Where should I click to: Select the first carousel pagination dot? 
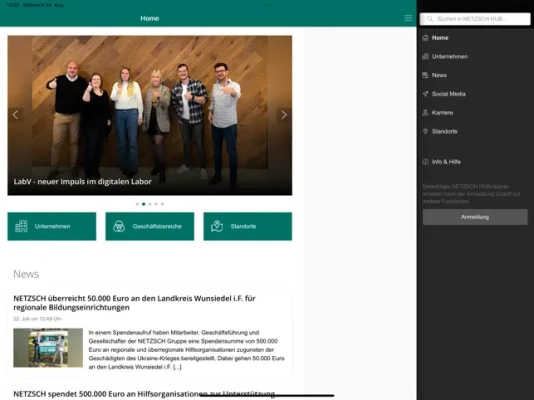point(137,204)
